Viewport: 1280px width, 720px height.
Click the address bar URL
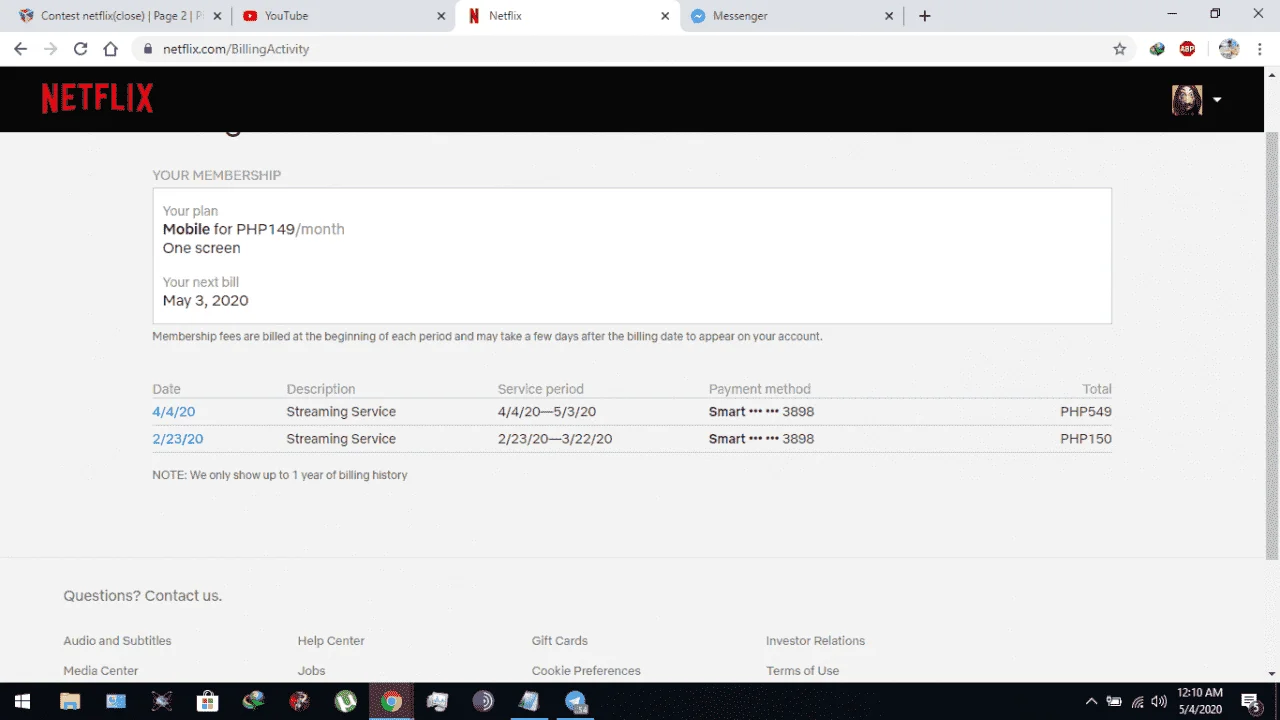tap(236, 49)
